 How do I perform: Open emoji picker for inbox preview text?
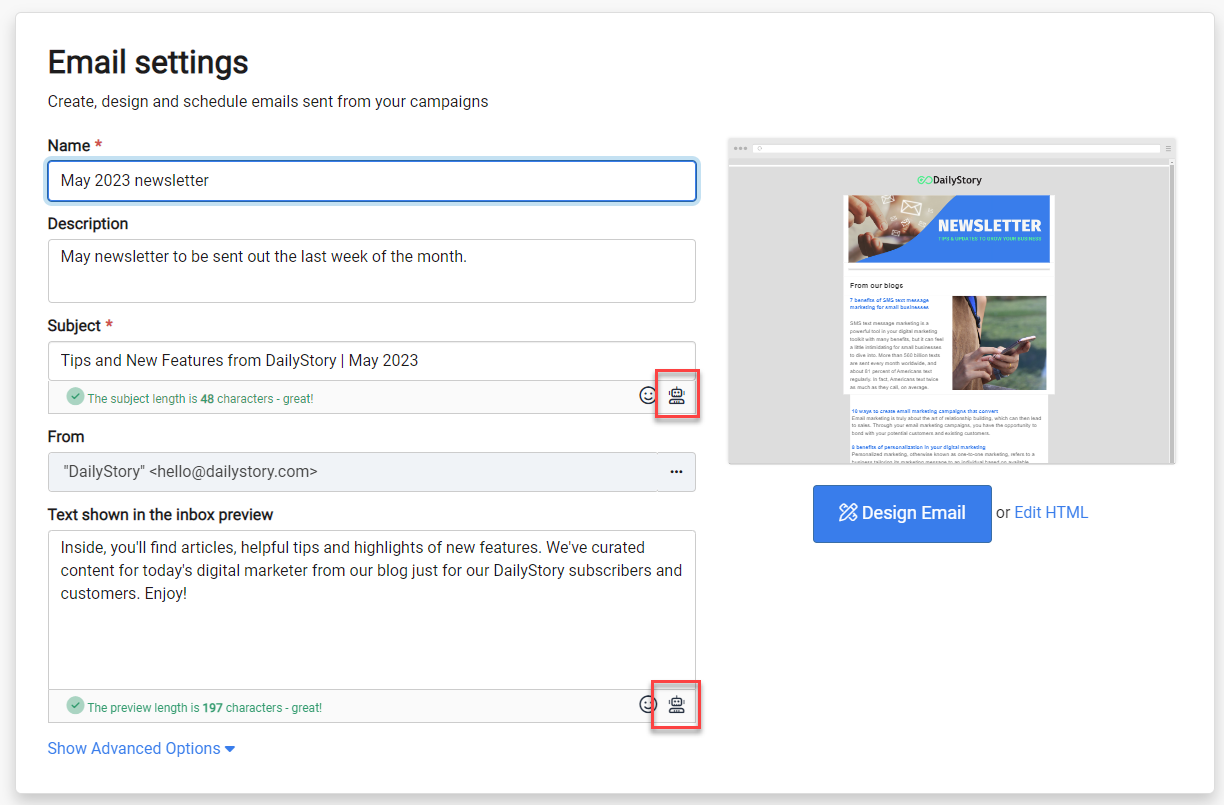648,704
